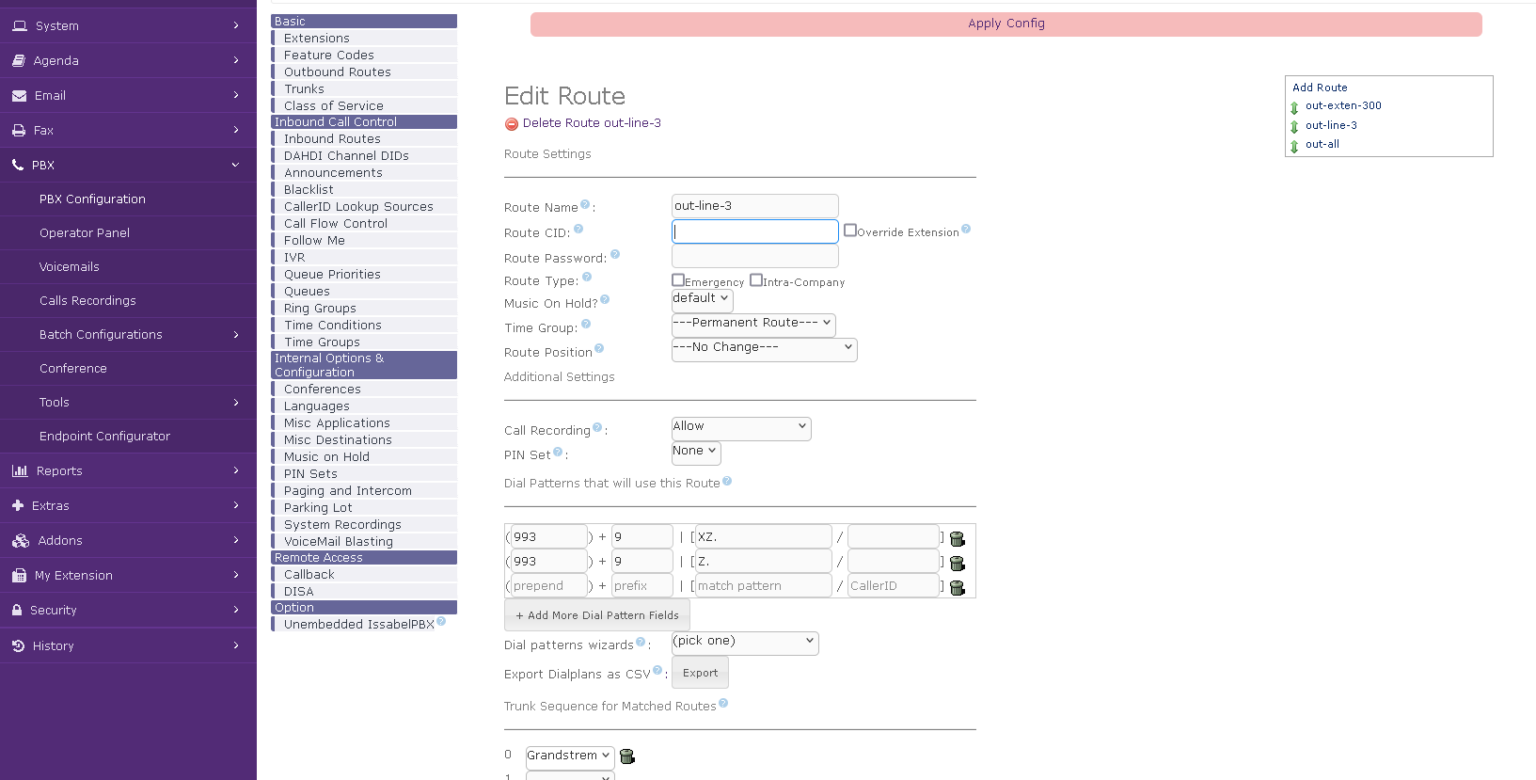Select Operator Panel in the sidebar
1536x780 pixels.
point(84,233)
